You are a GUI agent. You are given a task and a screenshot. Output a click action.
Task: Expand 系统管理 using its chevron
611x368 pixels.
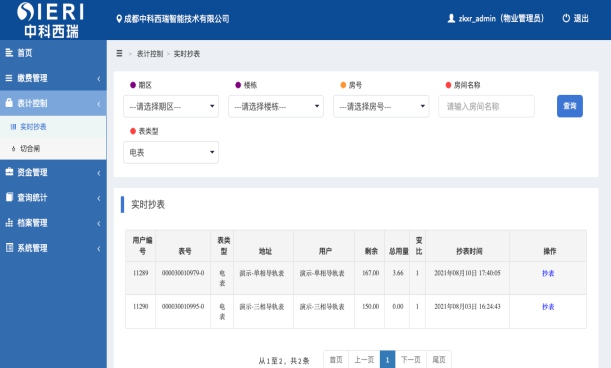click(99, 248)
